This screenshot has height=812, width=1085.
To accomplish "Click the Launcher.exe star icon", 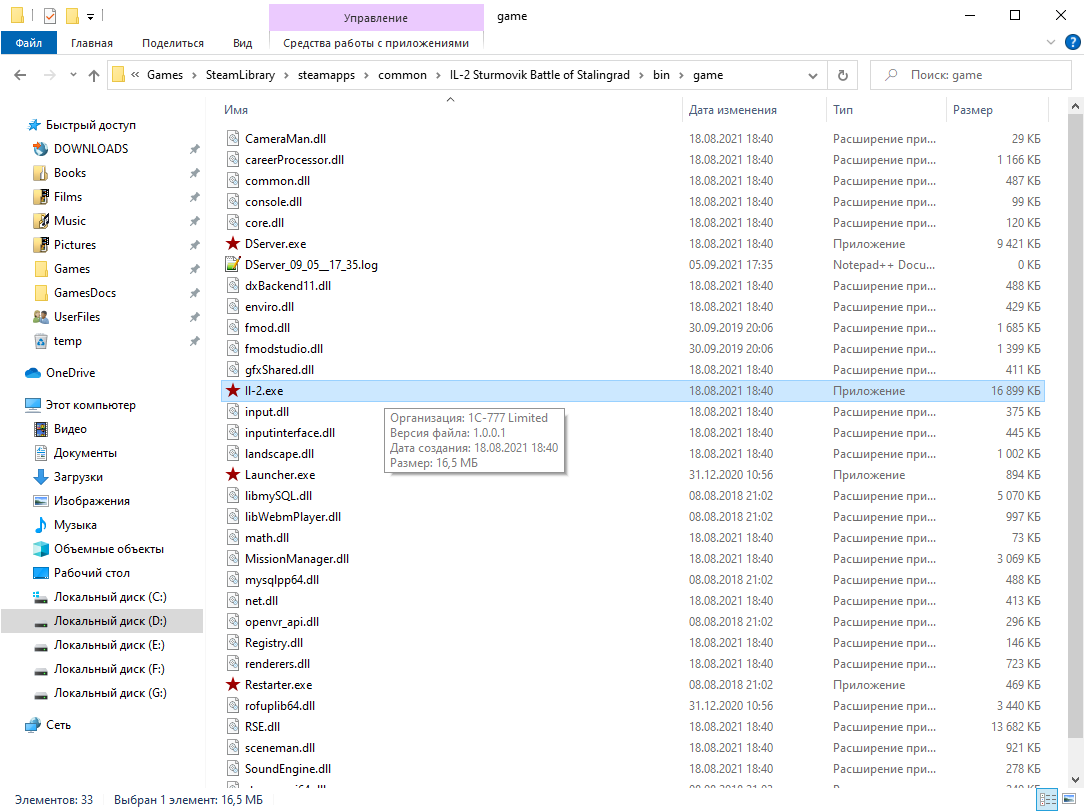I will 233,475.
